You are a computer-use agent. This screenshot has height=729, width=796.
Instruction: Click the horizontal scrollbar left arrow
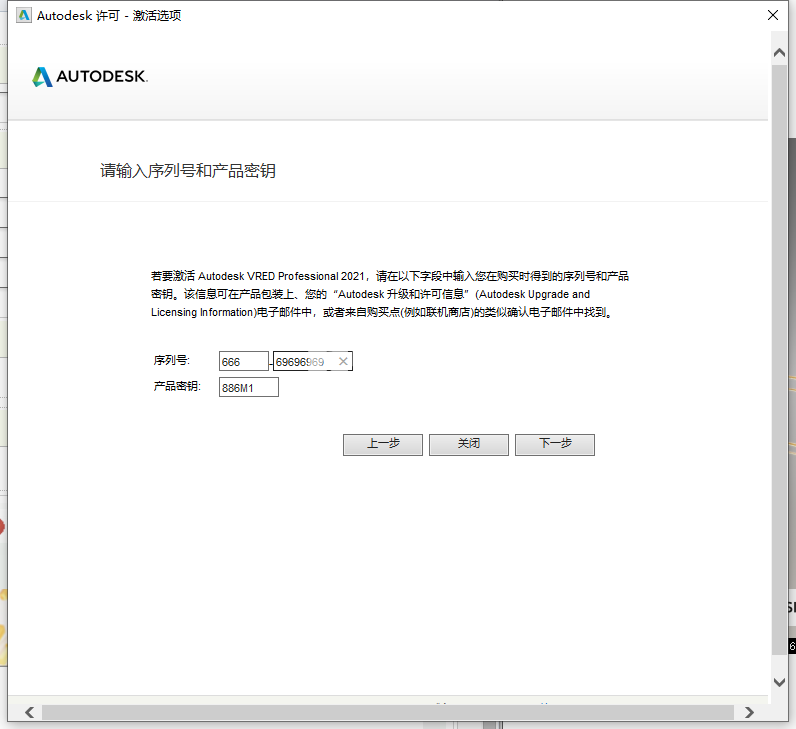29,712
